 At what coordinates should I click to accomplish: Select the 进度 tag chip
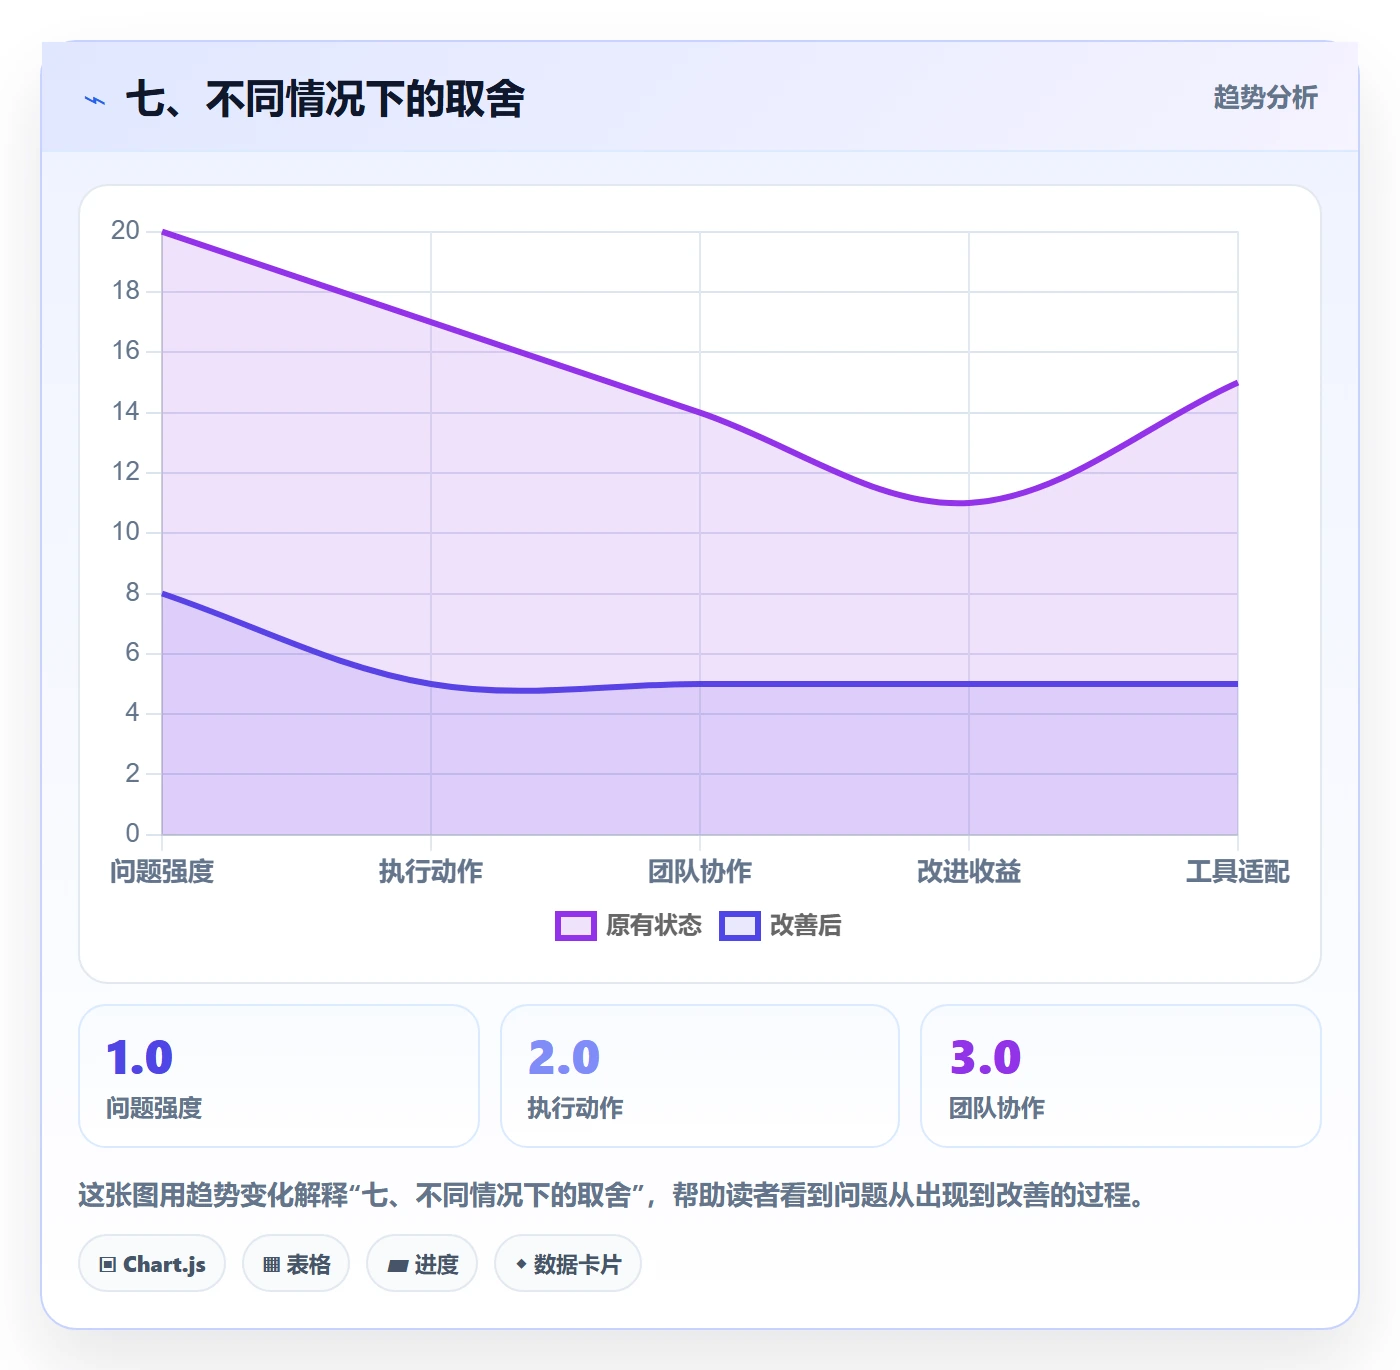422,1264
